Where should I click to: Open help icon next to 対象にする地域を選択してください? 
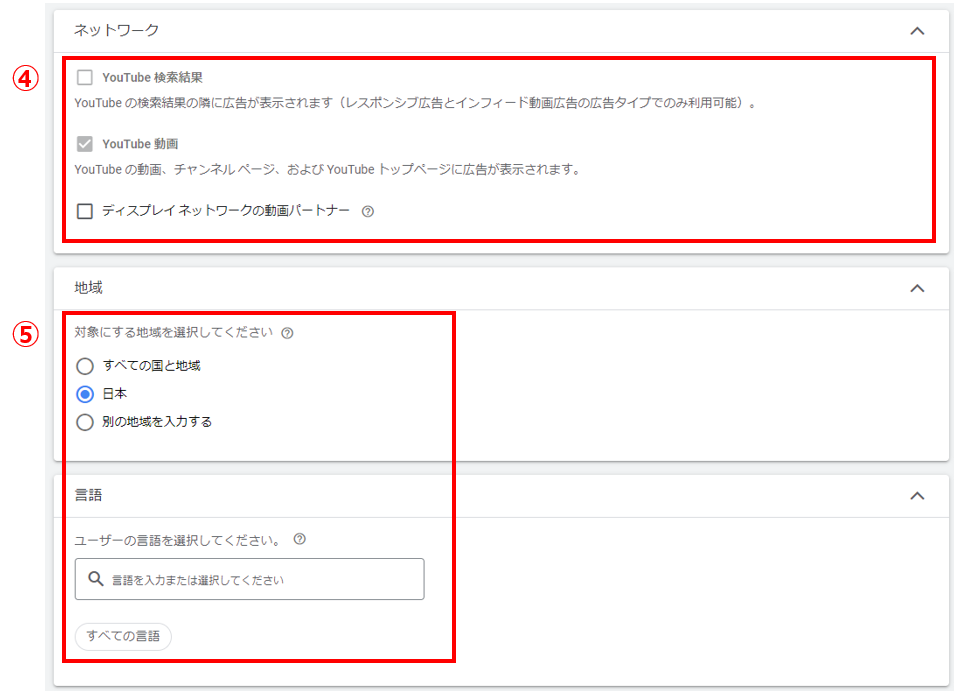point(288,333)
